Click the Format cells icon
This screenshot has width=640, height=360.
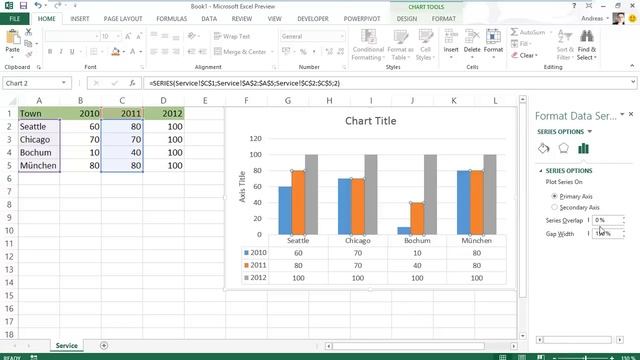493,36
